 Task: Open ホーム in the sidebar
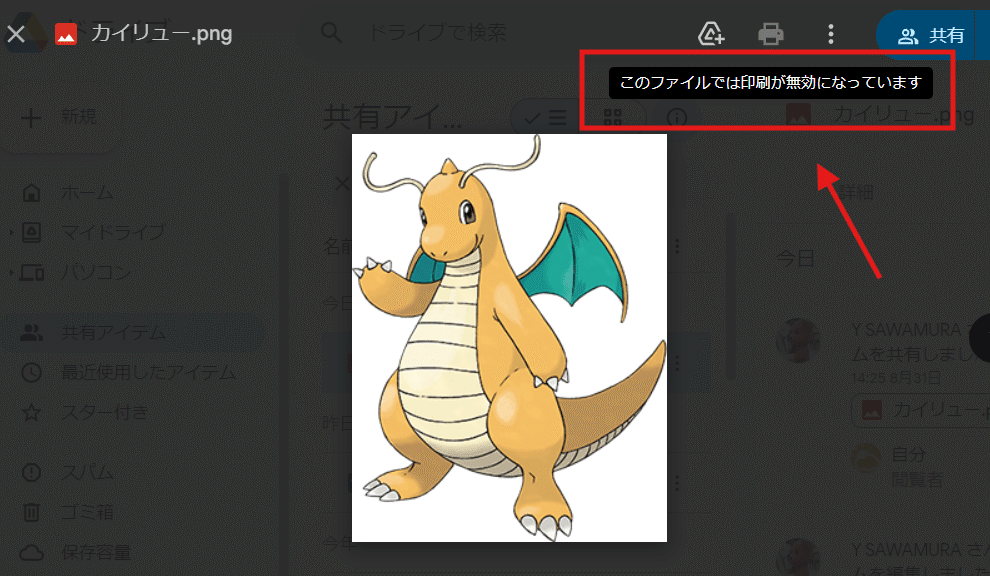pos(87,193)
